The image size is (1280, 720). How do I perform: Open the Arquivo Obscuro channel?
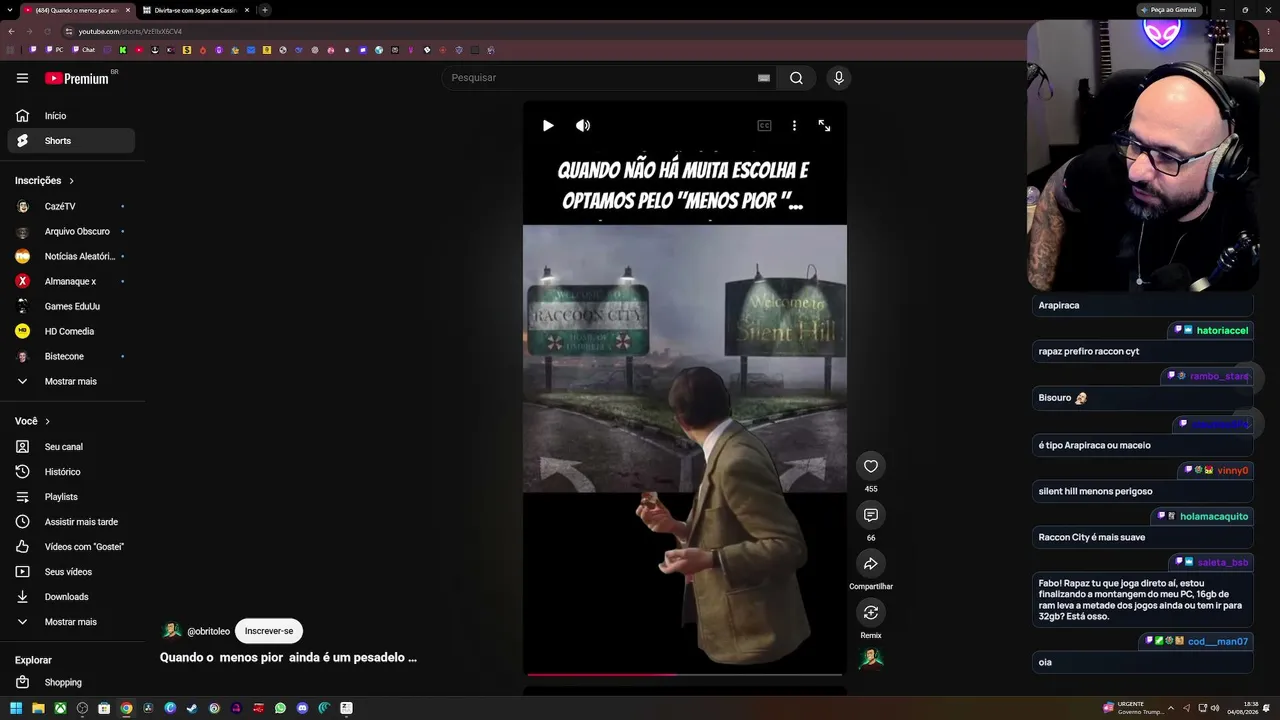[x=71, y=231]
